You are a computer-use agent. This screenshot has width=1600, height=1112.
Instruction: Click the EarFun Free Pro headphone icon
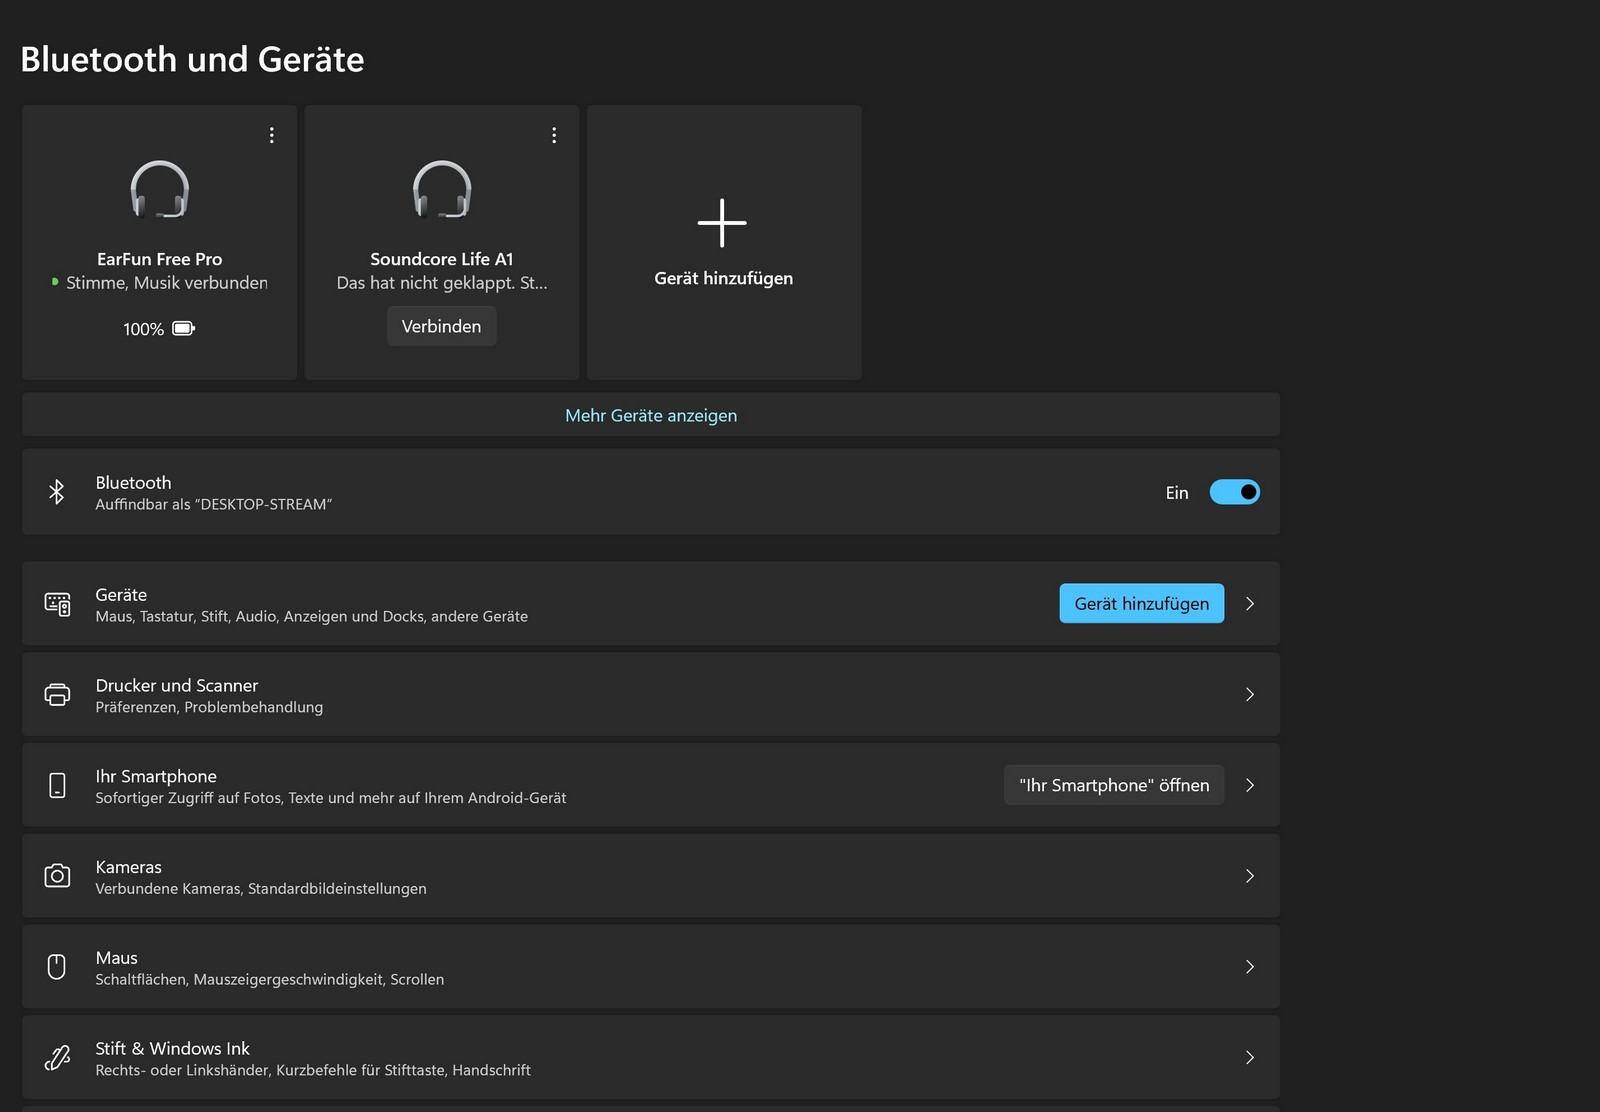(160, 189)
